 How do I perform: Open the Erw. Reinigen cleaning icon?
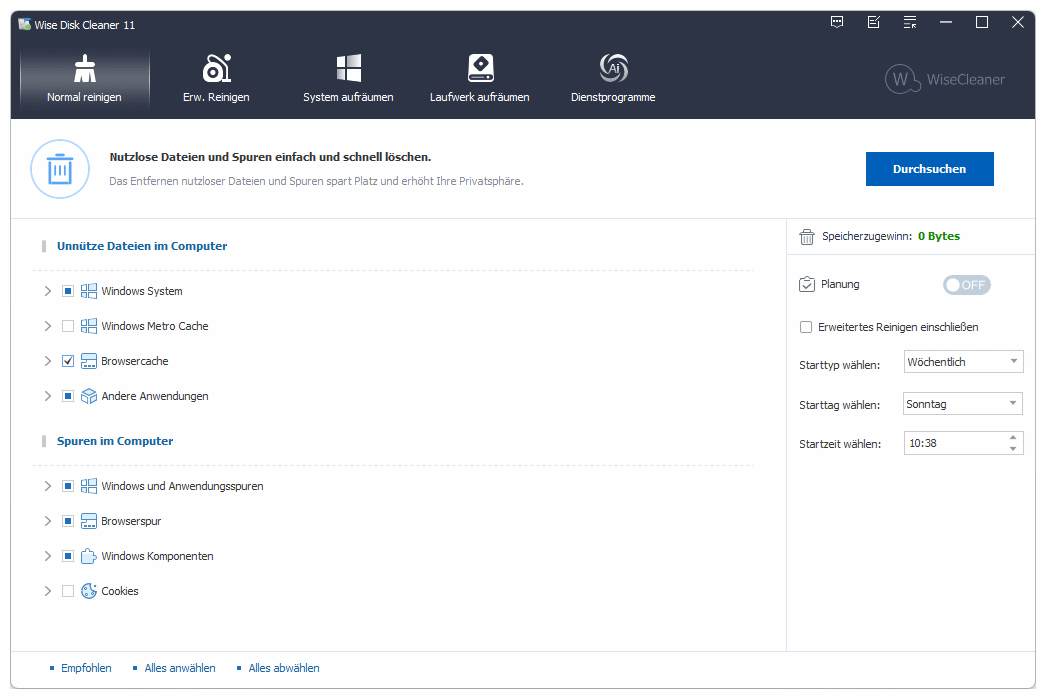pyautogui.click(x=216, y=69)
